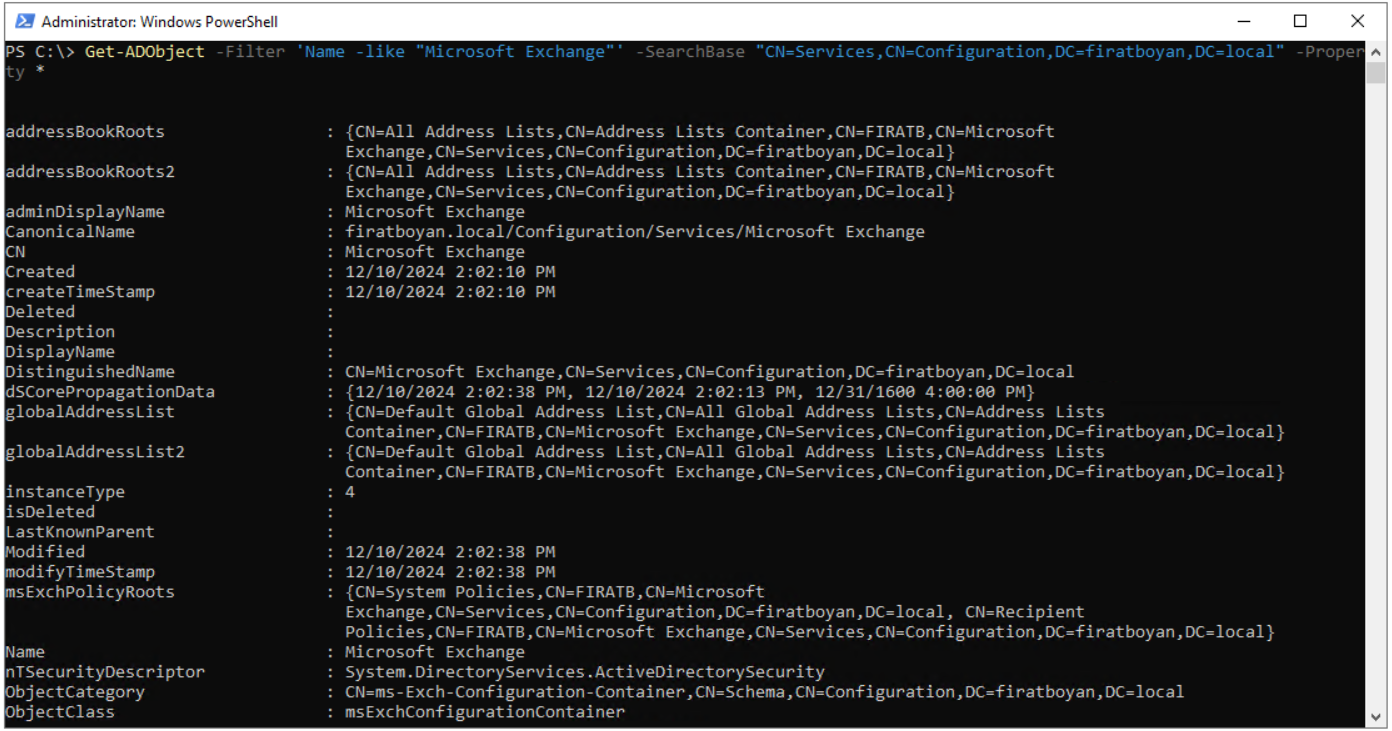The image size is (1392, 731).
Task: Close the PowerShell window
Action: (1357, 21)
